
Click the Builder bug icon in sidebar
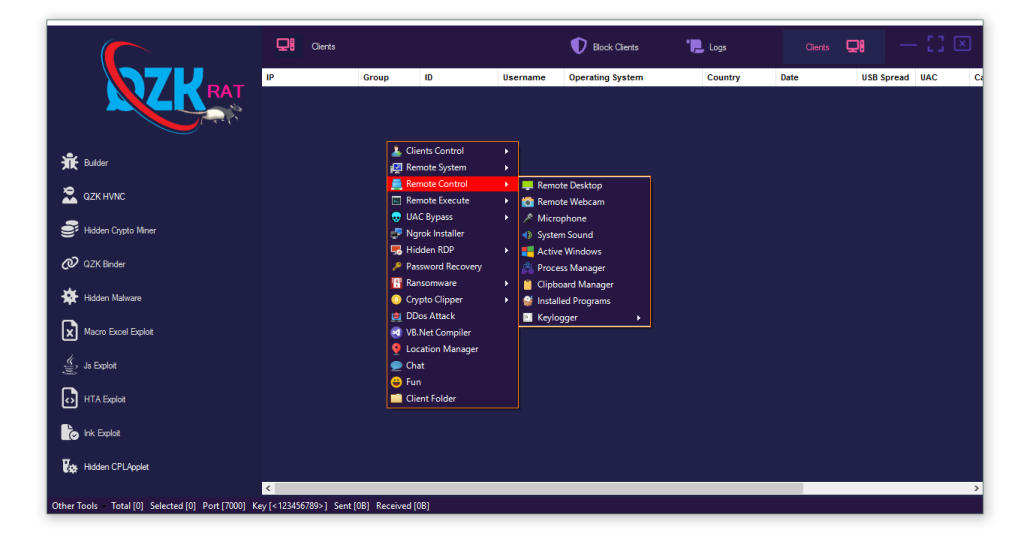tap(69, 162)
